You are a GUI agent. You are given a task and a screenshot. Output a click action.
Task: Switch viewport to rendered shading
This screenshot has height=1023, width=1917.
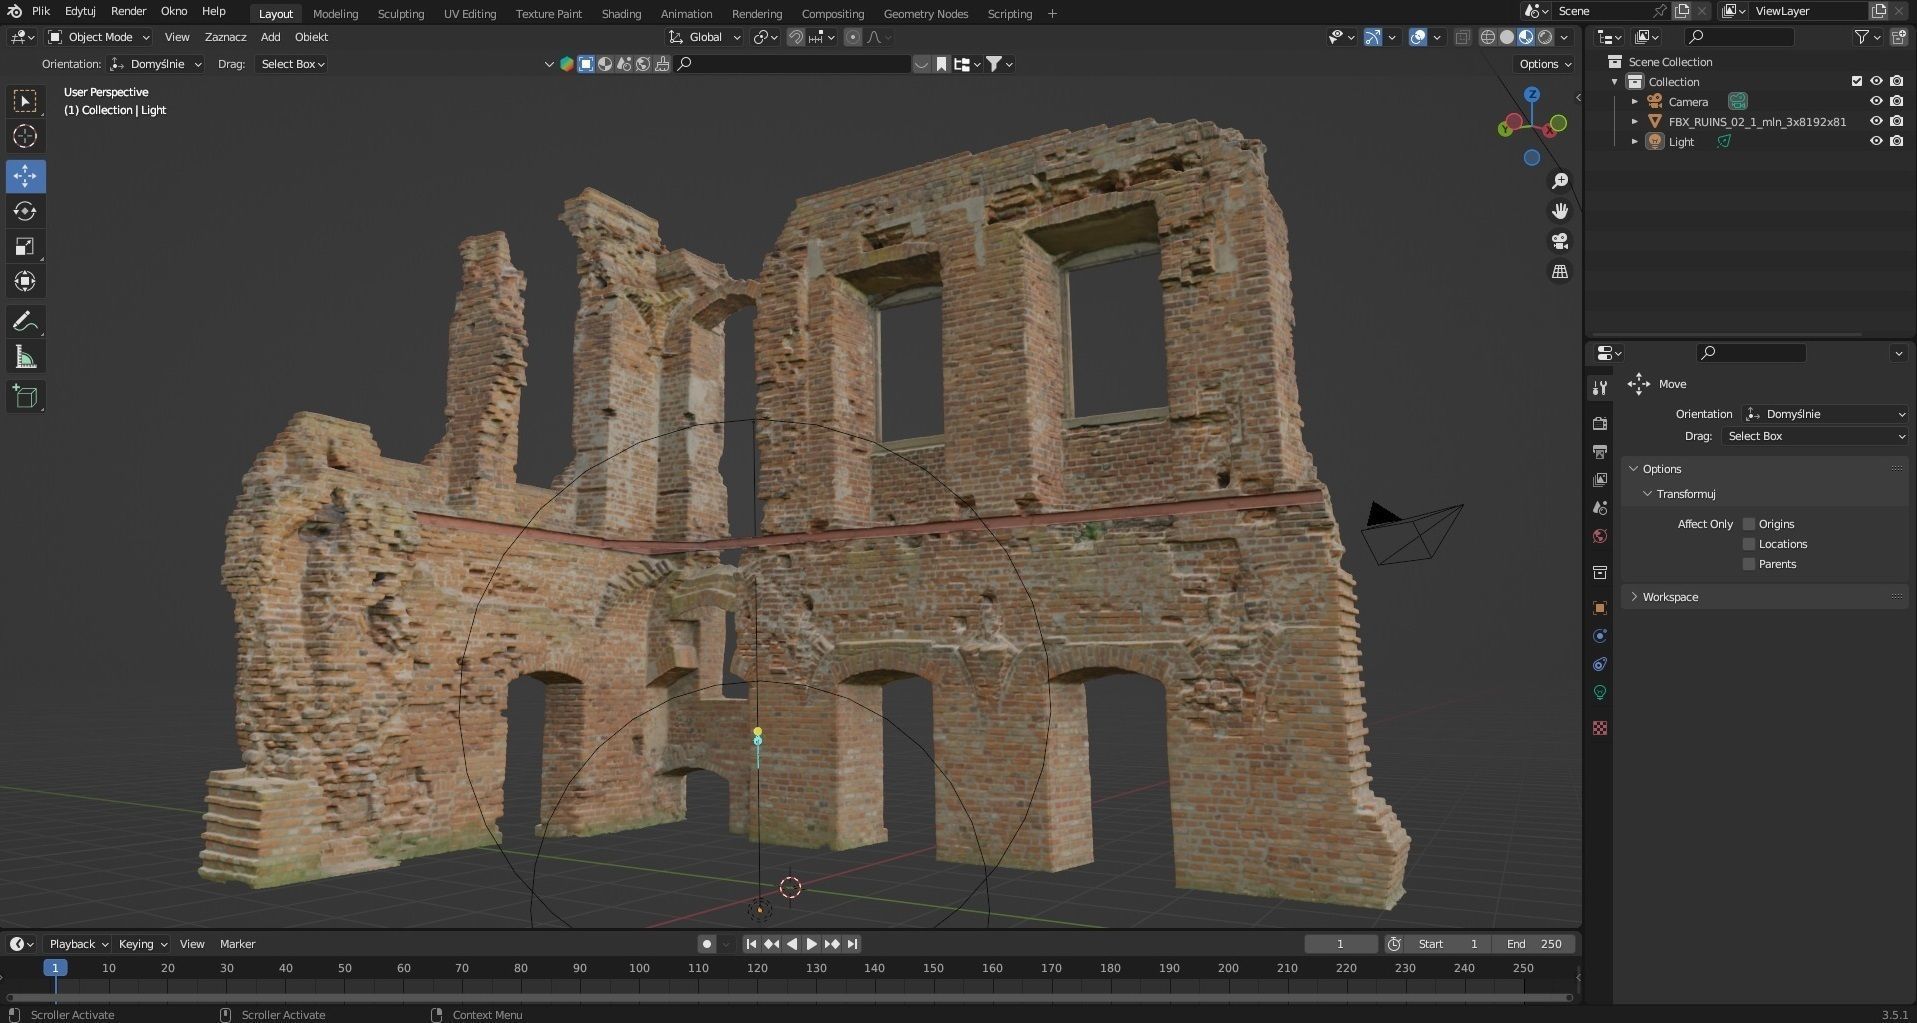coord(1545,37)
